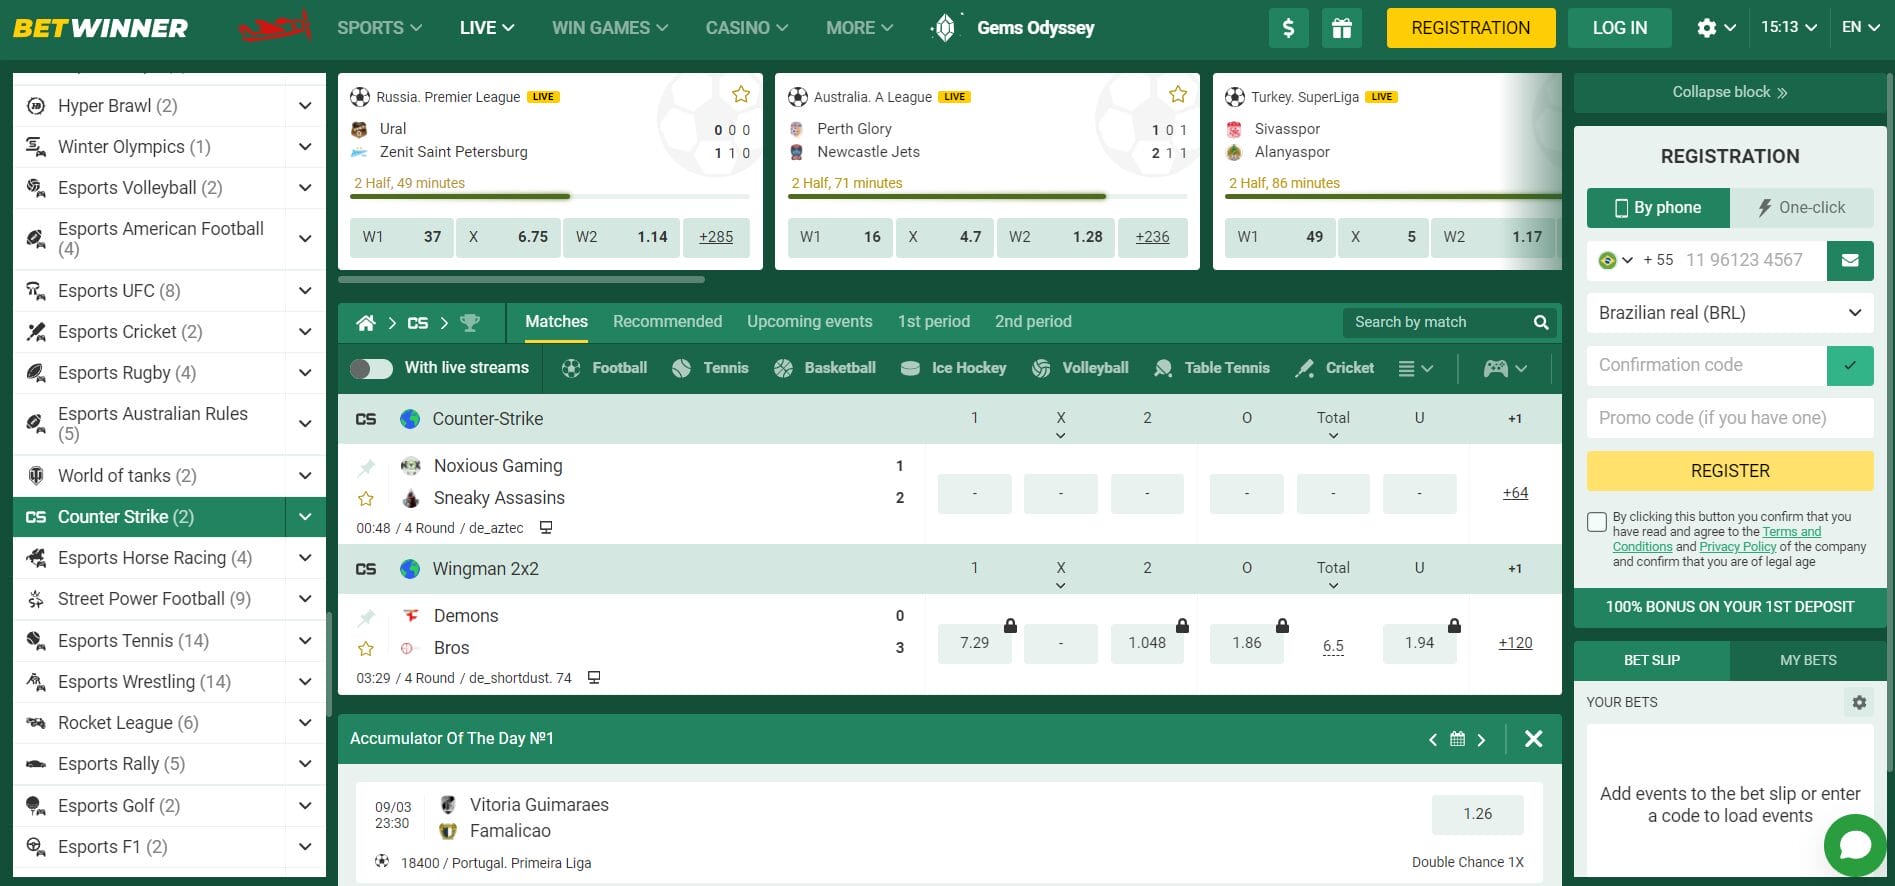Toggle With live streams switch
1895x886 pixels.
click(371, 368)
